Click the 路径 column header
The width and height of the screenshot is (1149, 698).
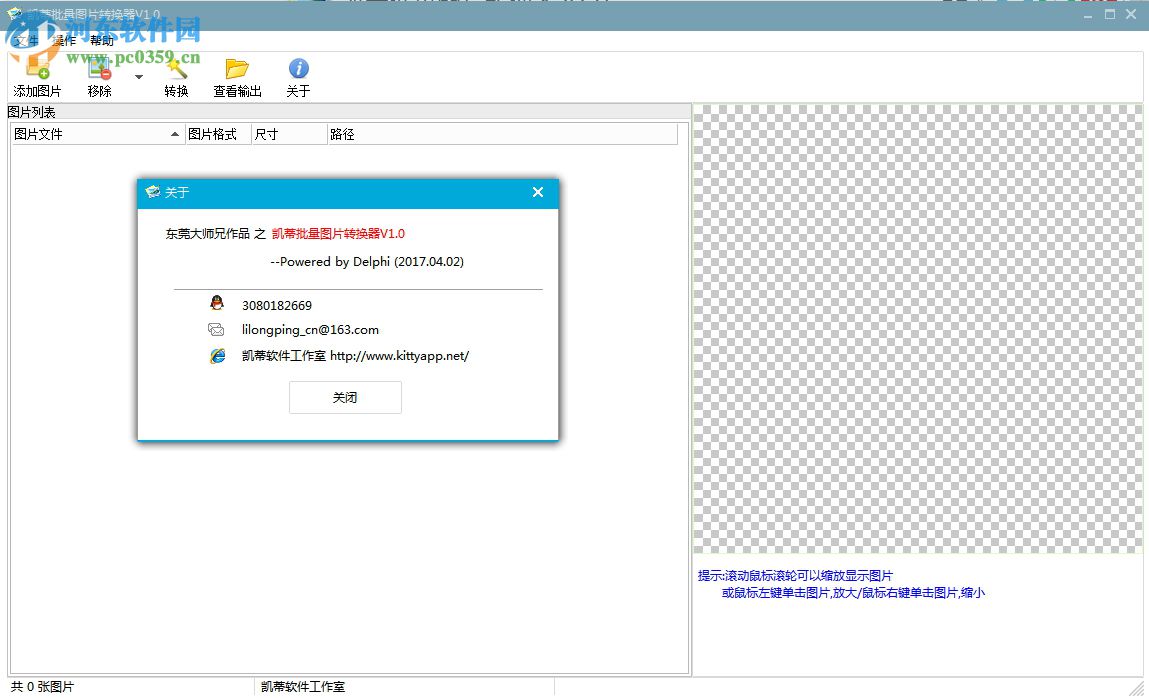[x=502, y=134]
